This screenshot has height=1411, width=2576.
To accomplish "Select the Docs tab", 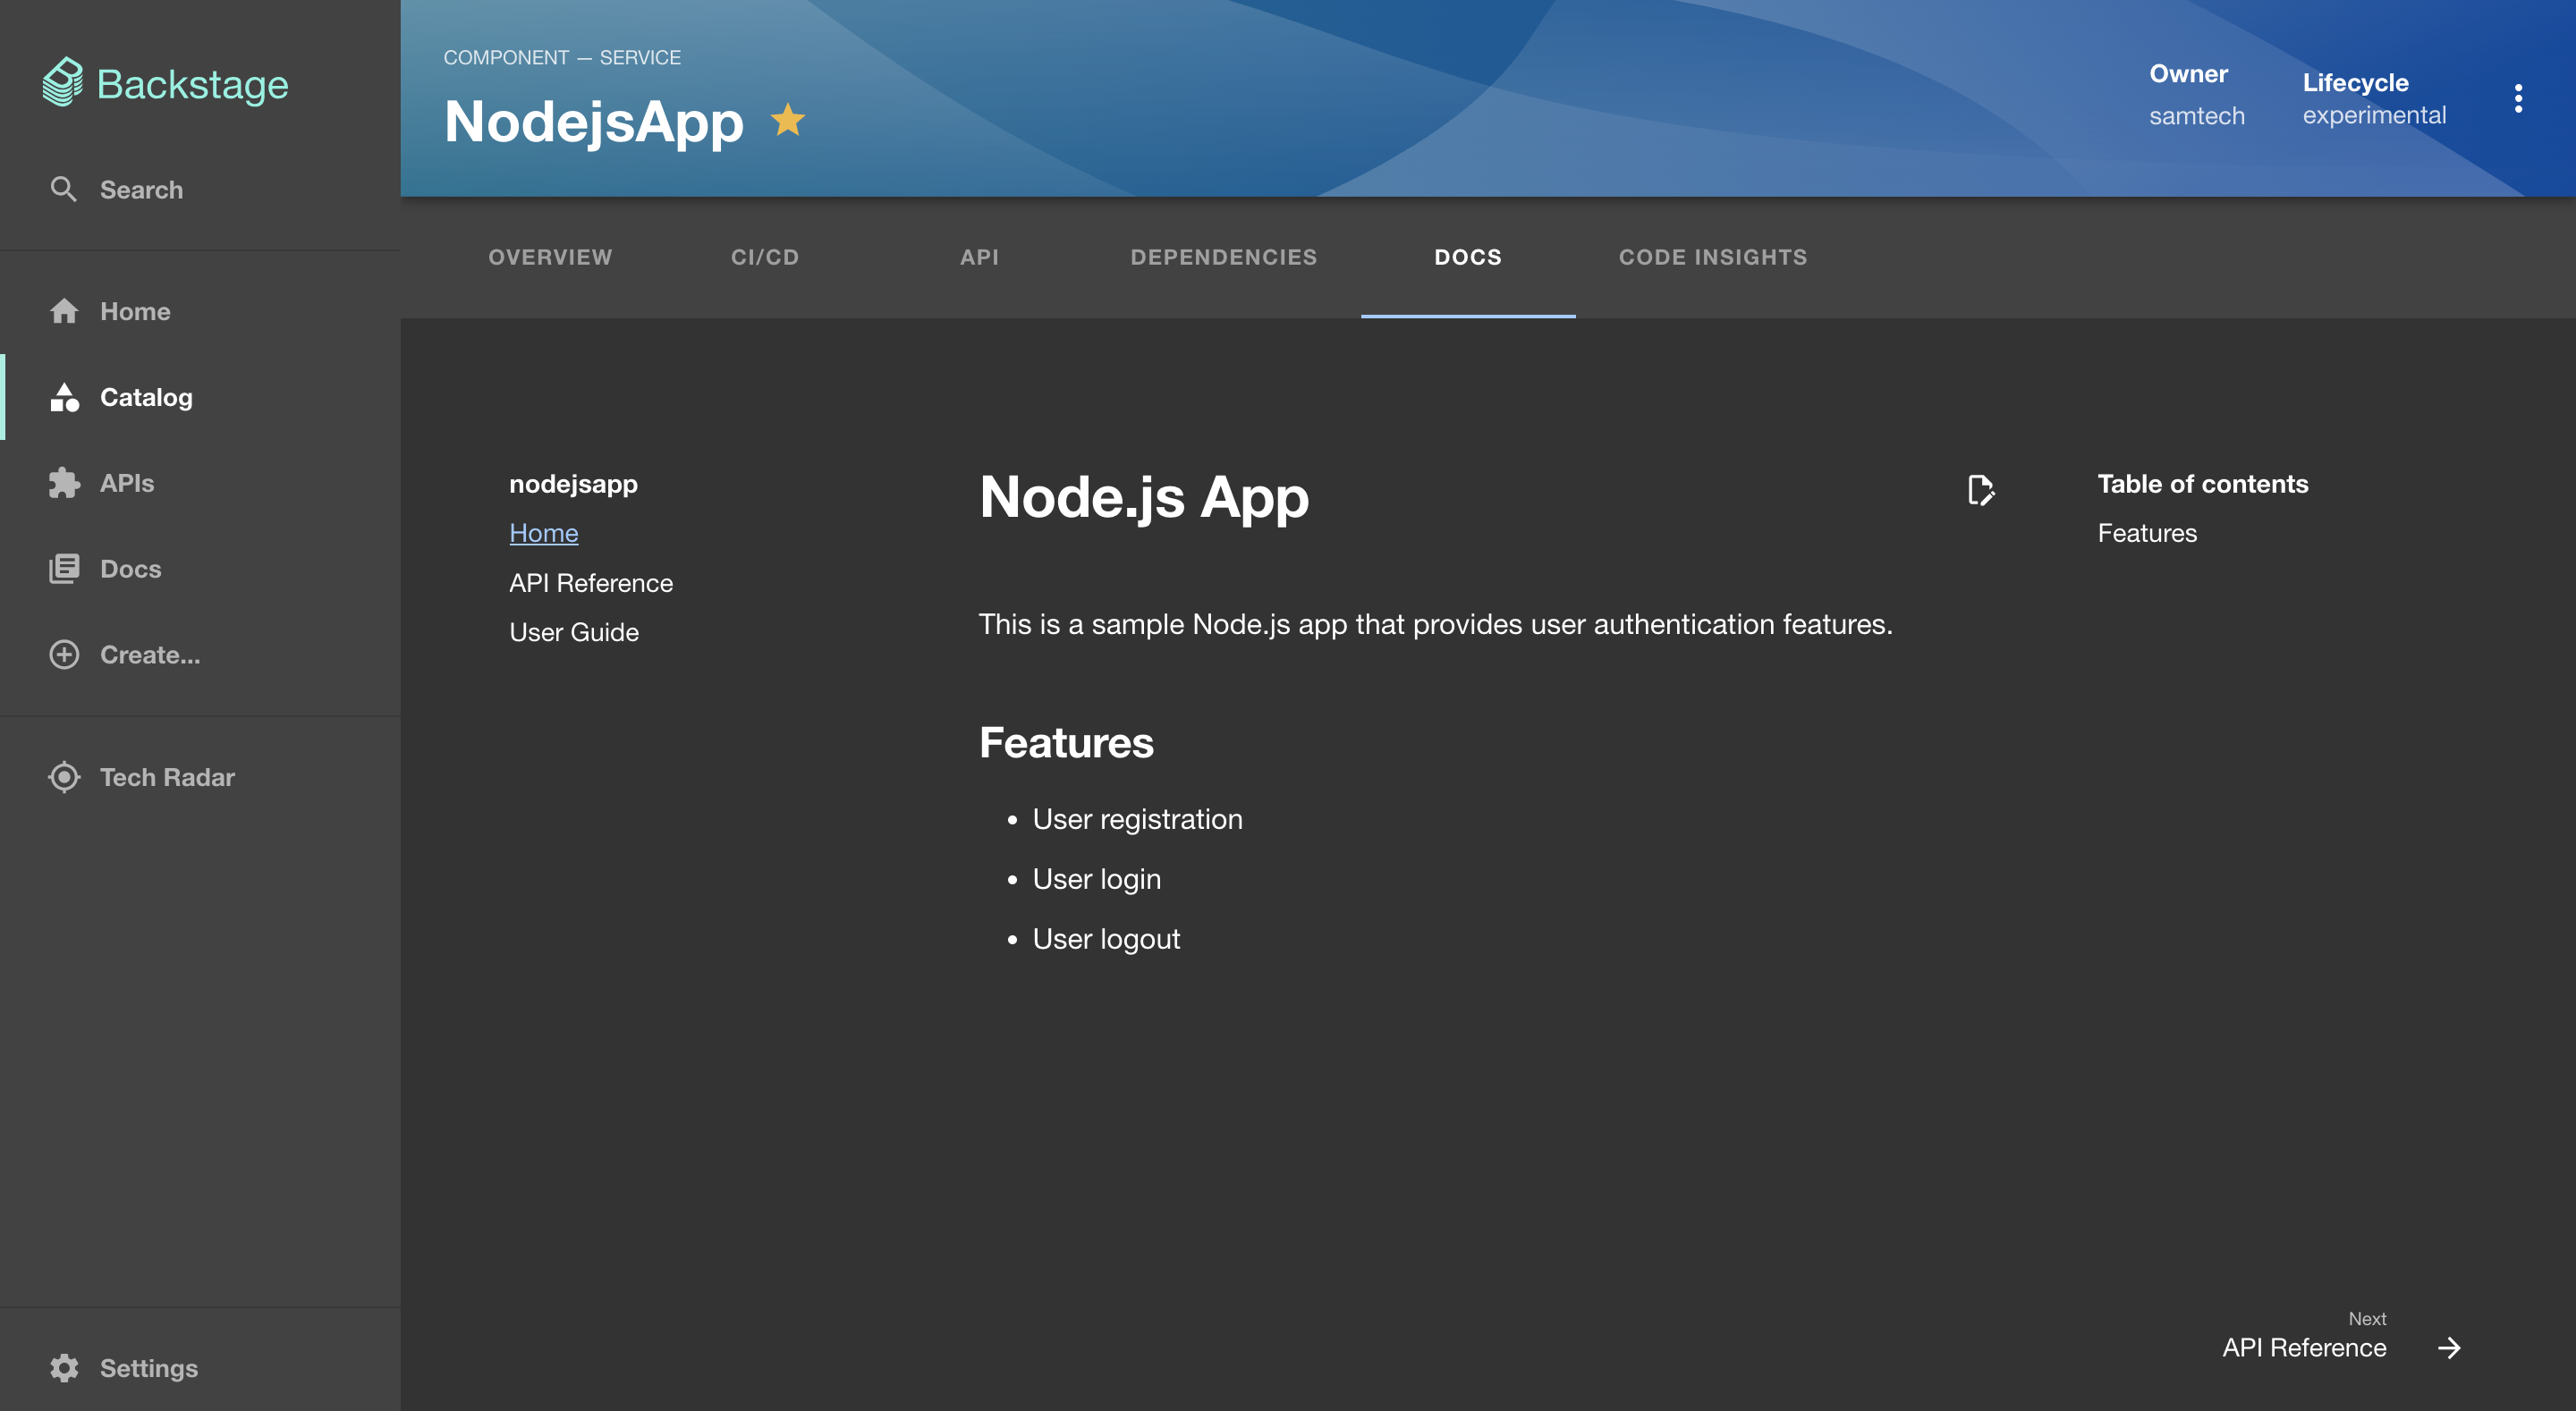I will 1468,257.
